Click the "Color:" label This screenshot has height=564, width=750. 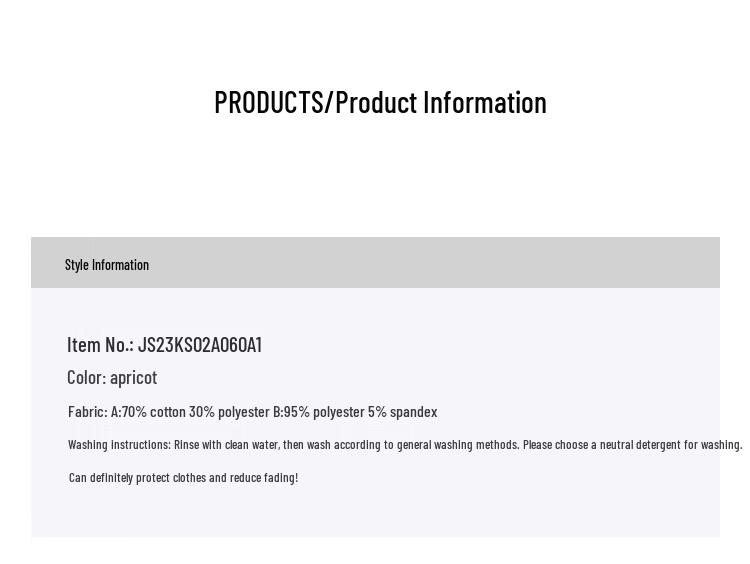tap(86, 378)
